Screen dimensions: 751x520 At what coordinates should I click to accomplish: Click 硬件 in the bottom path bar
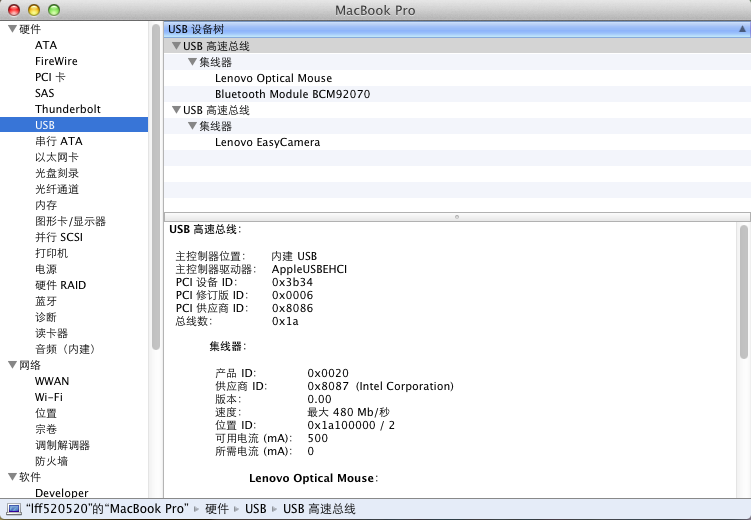click(217, 509)
